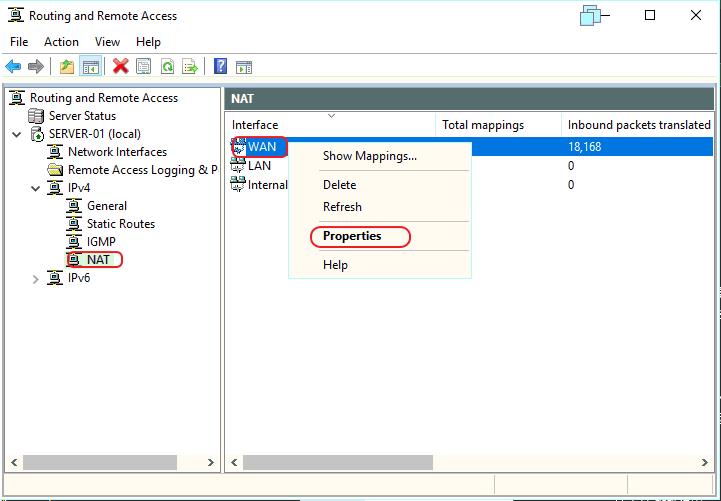721x501 pixels.
Task: Collapse the SERVER-01 (local) tree node
Action: [17, 135]
